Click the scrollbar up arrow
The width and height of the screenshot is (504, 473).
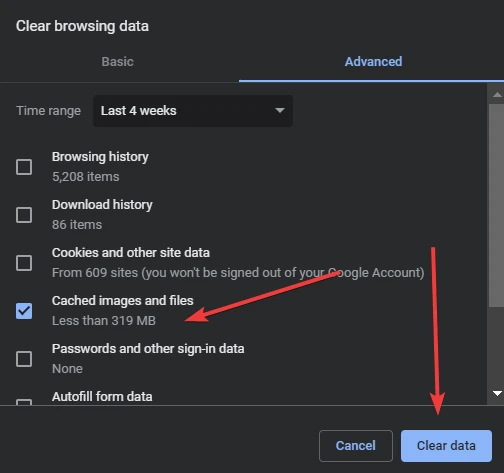tap(497, 95)
